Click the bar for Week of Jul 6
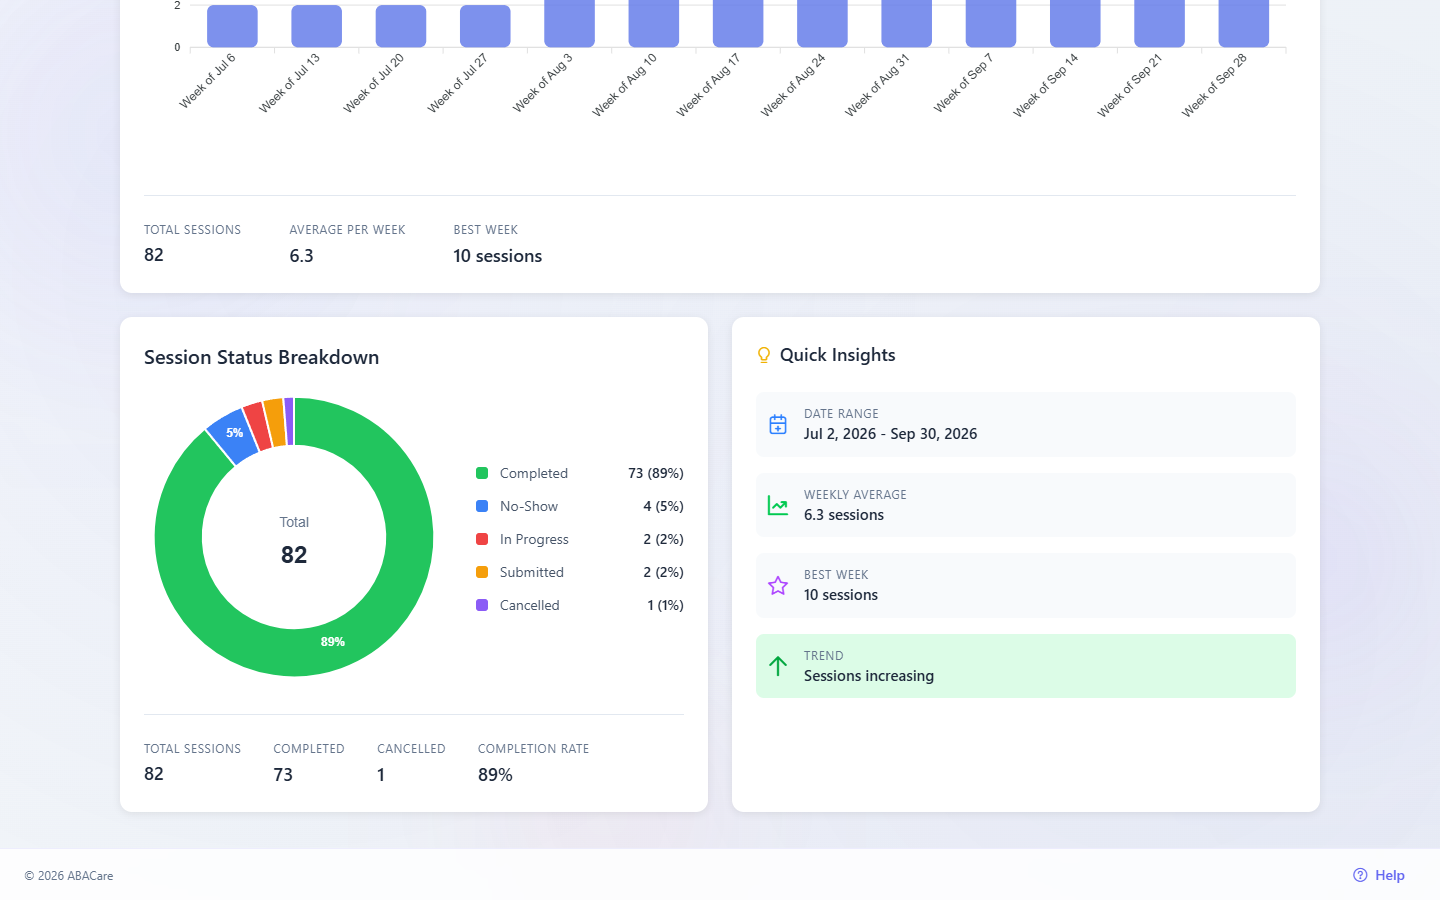Viewport: 1440px width, 900px height. [232, 25]
